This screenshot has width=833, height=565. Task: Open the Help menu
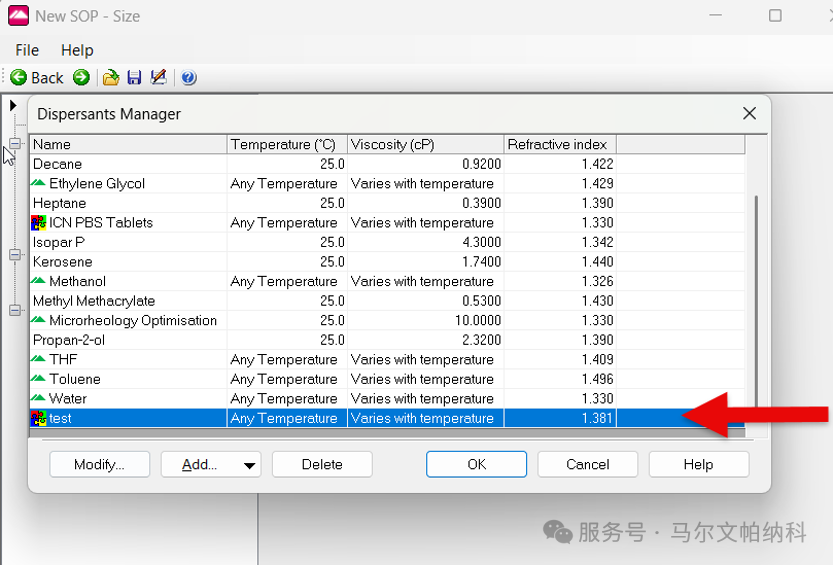coord(77,50)
